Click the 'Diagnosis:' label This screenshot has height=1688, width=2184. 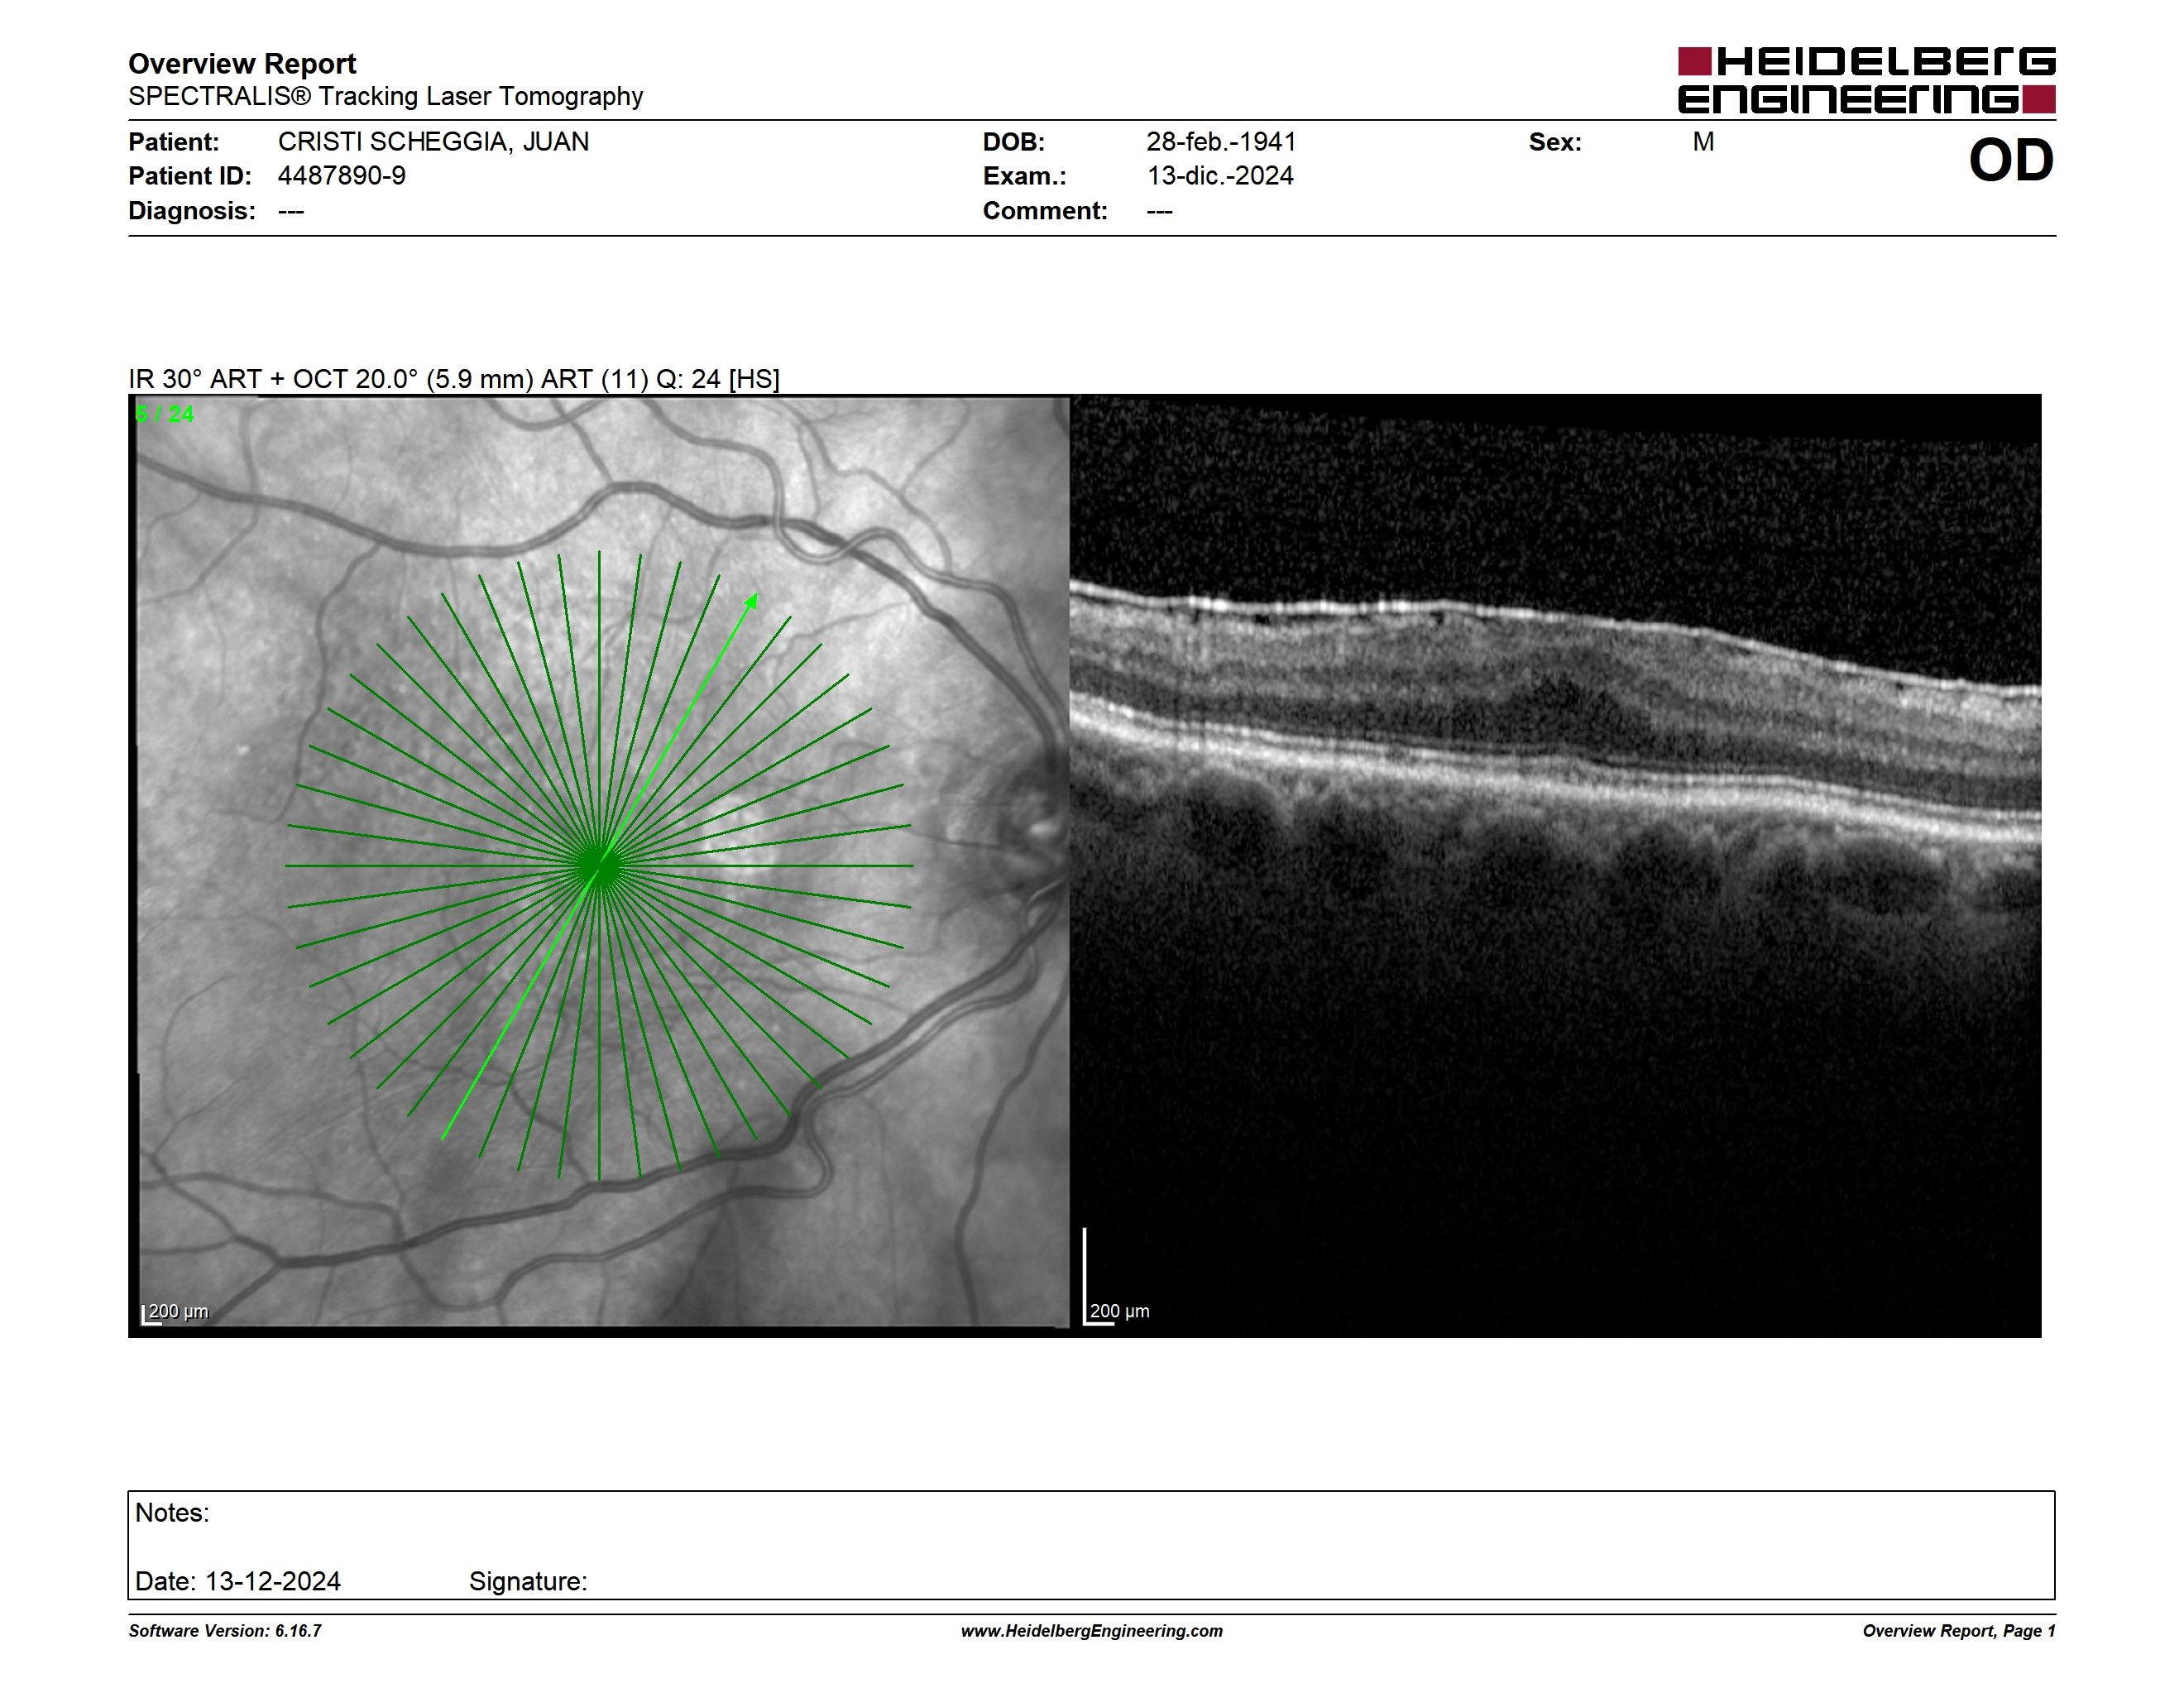[x=192, y=211]
